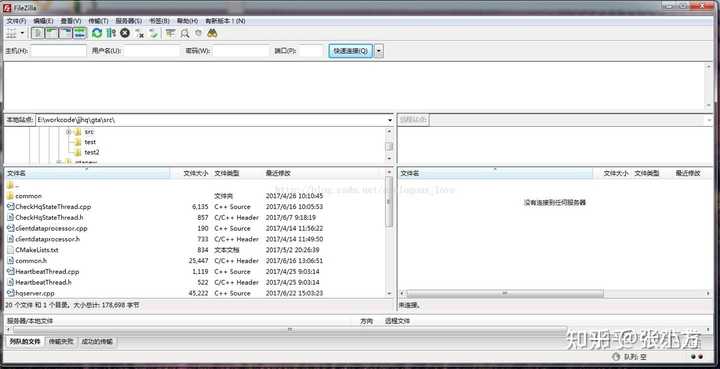The image size is (720, 369).
Task: Open the directory listing filters icon
Action: pyautogui.click(x=170, y=33)
